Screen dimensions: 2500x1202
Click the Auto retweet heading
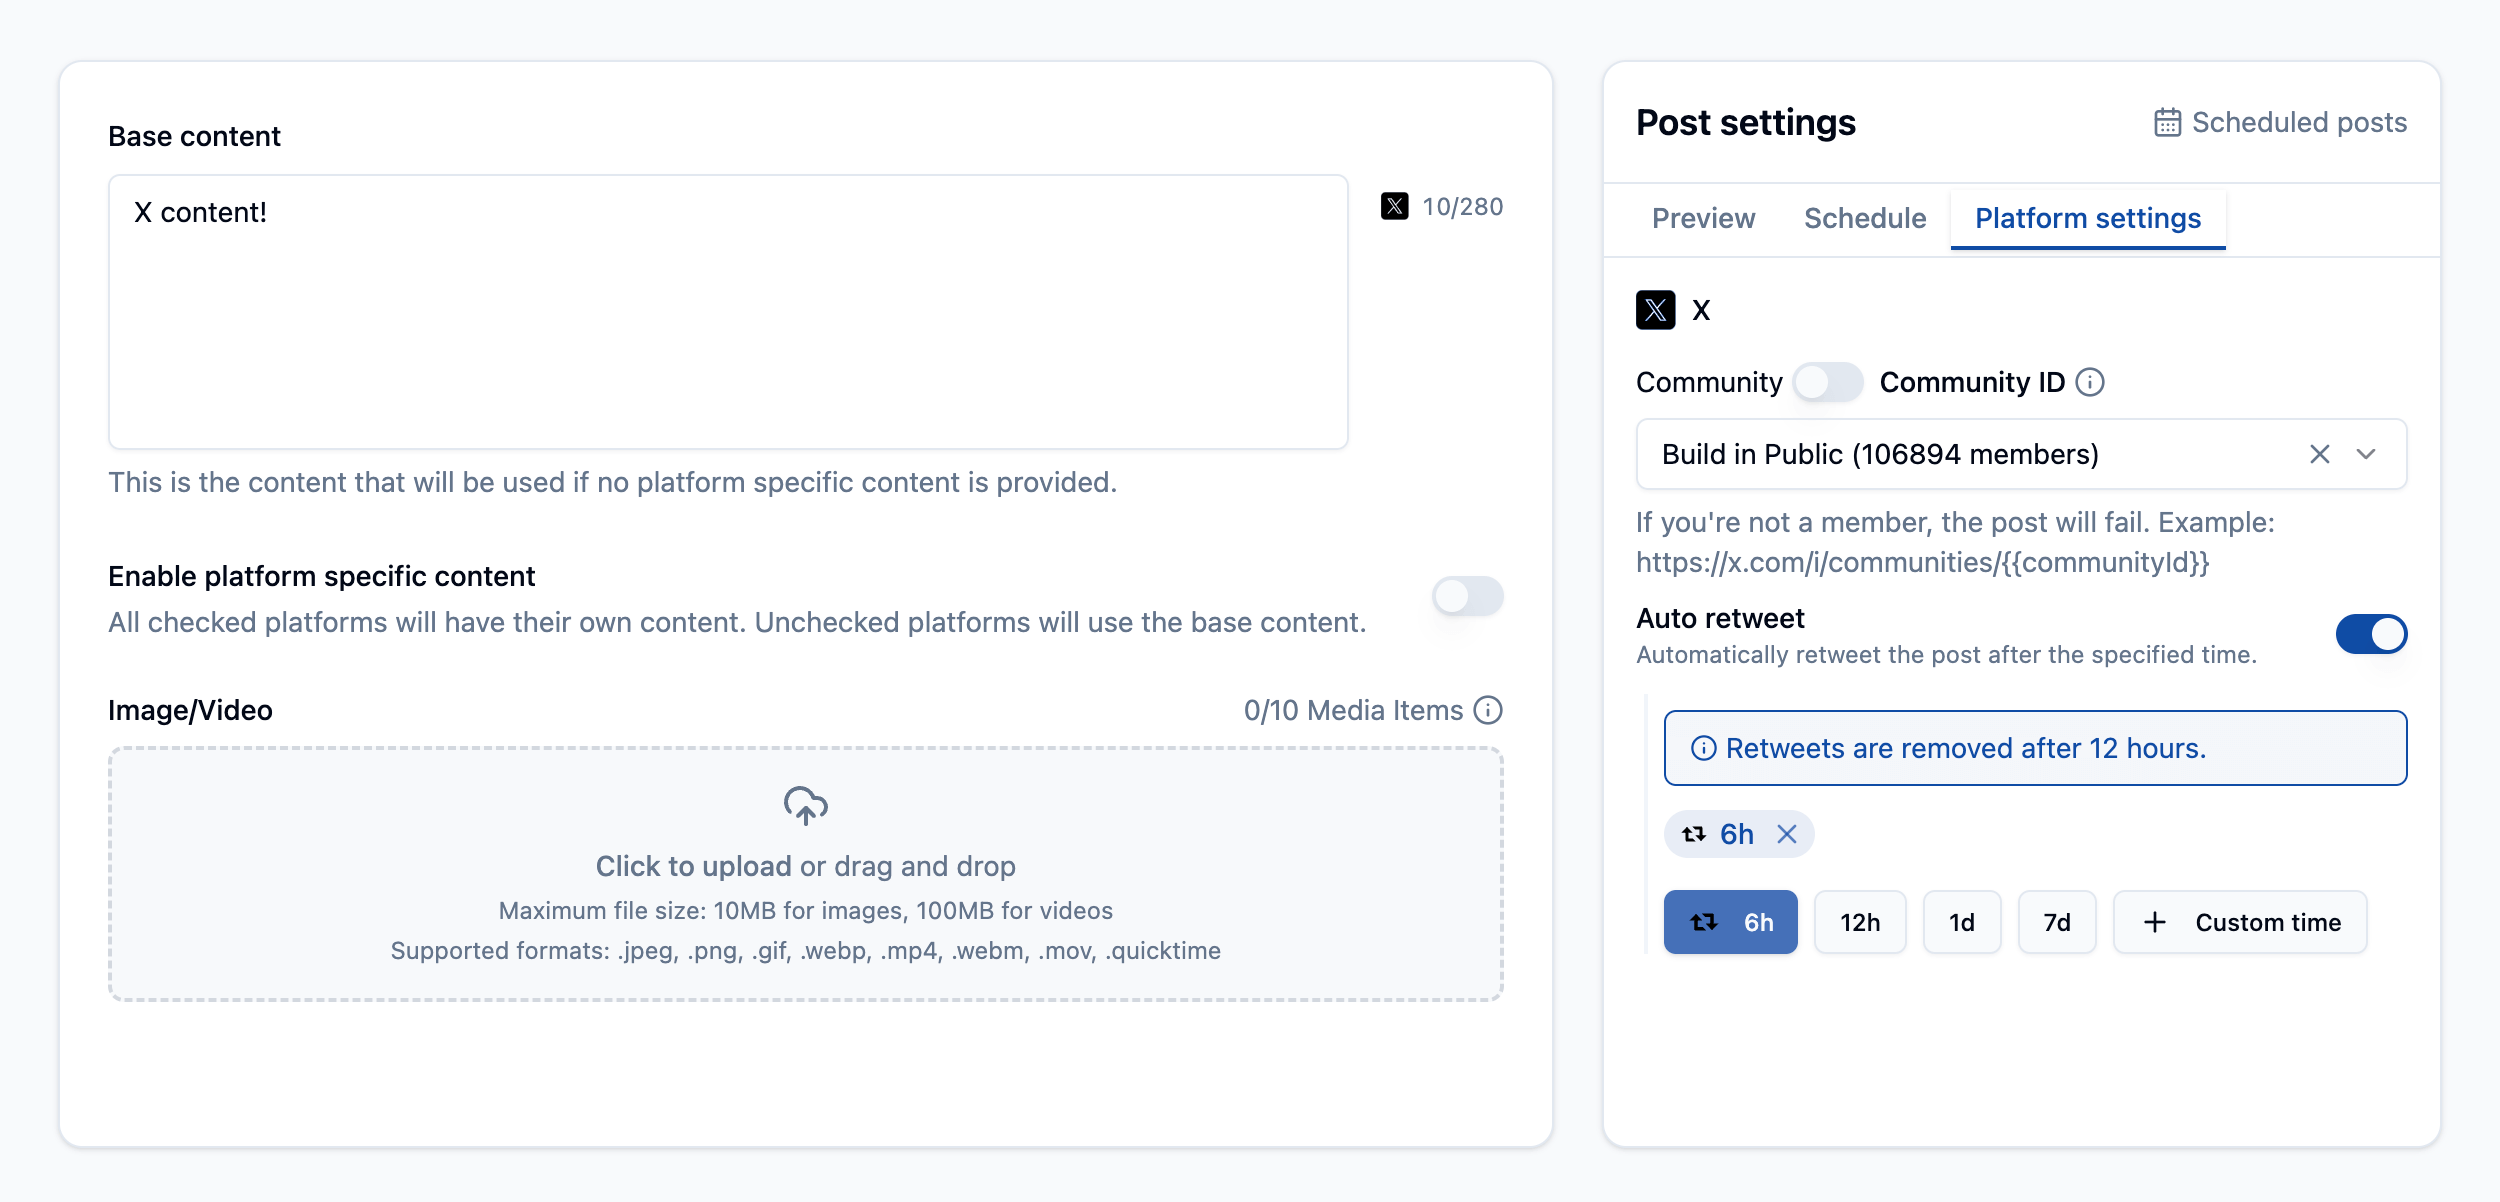(1720, 618)
